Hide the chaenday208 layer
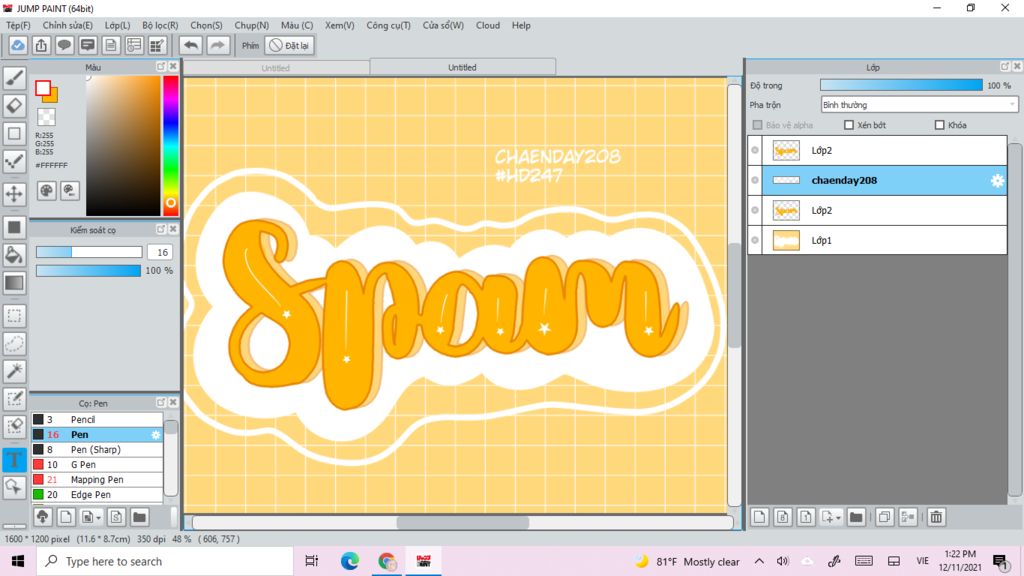Screen dimensions: 1024x576 755,180
